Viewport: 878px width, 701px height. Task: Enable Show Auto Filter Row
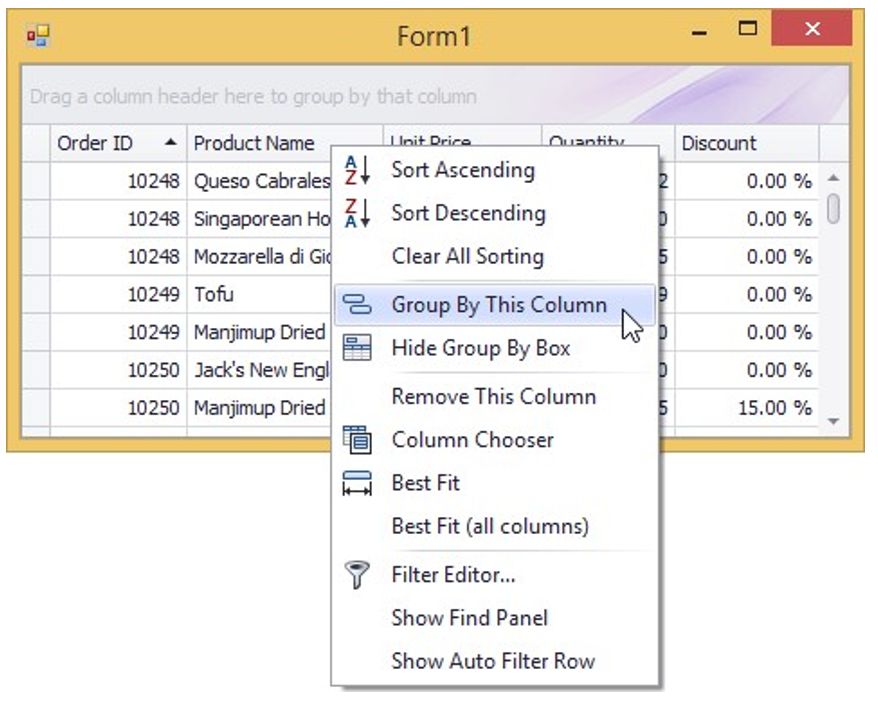pyautogui.click(x=492, y=661)
